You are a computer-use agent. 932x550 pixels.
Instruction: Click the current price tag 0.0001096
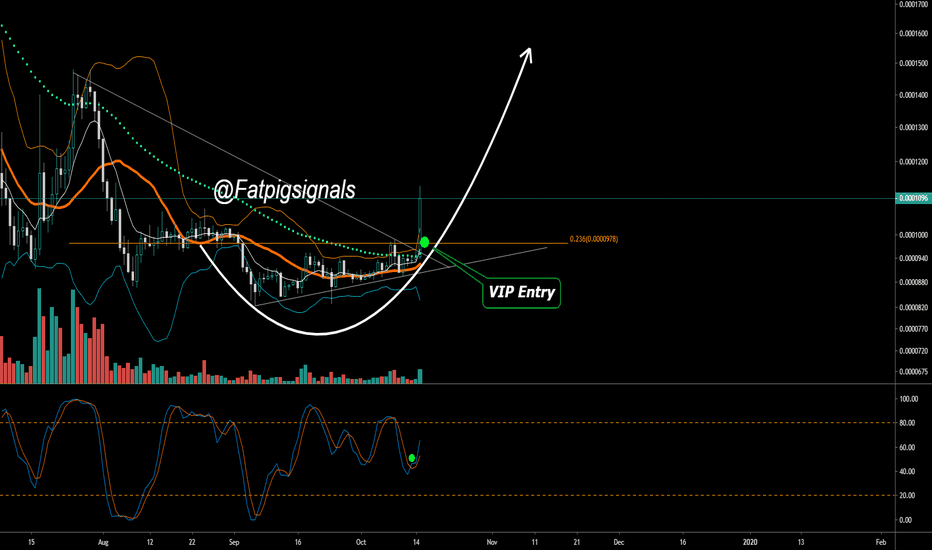(914, 199)
